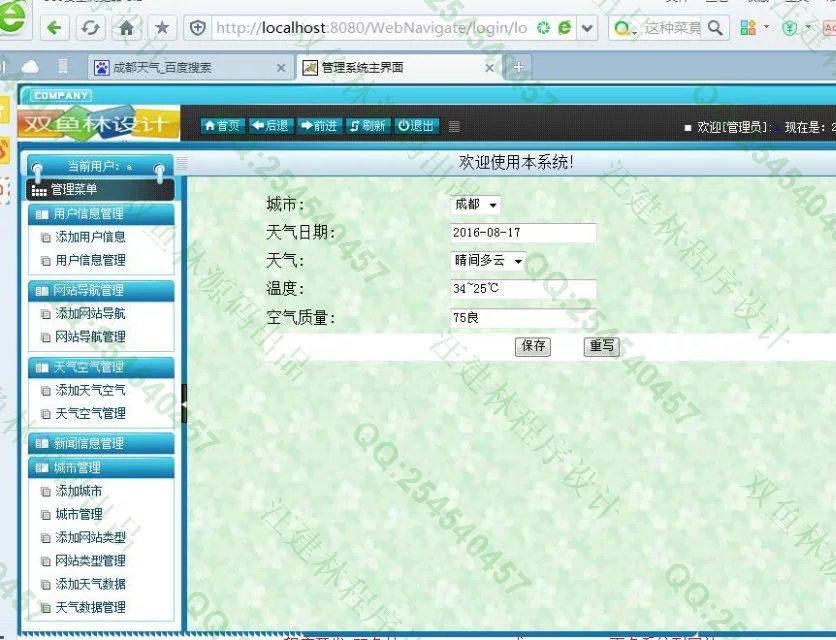Open the 城市 dropdown showing 成都

pos(476,205)
